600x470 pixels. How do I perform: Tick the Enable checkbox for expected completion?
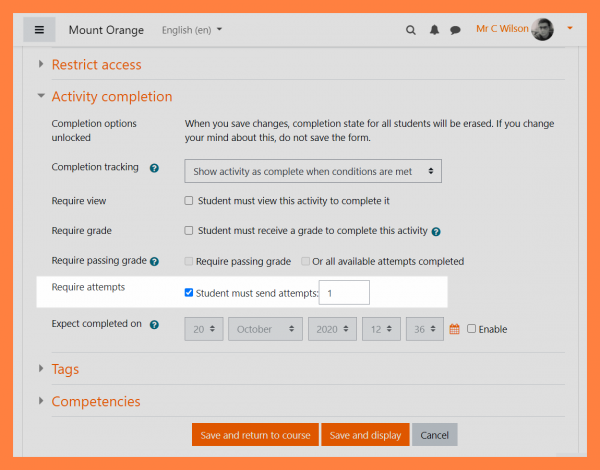(x=472, y=329)
